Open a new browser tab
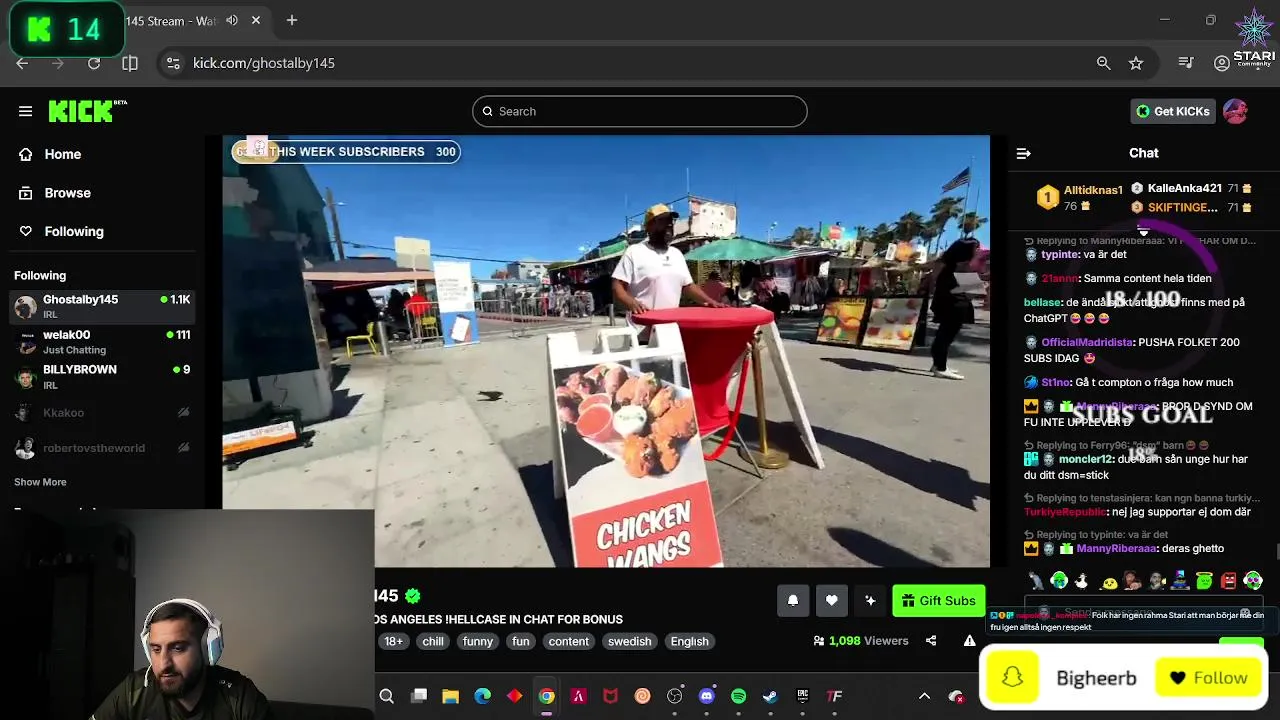The width and height of the screenshot is (1280, 720). pos(292,20)
